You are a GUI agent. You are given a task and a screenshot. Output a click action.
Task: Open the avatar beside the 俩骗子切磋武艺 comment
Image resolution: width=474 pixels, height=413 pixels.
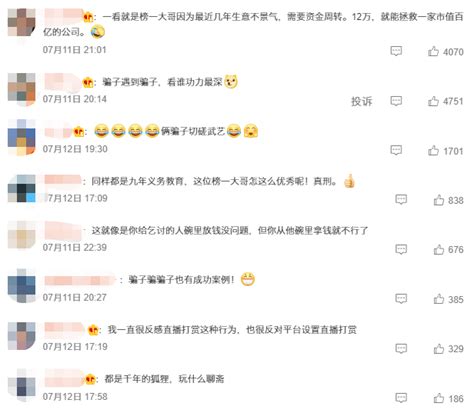tap(21, 137)
